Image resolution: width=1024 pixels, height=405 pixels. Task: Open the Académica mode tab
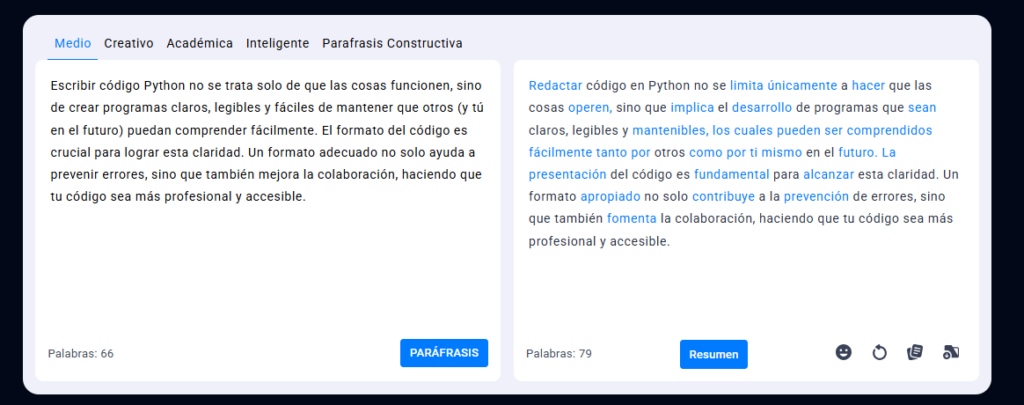(x=200, y=43)
